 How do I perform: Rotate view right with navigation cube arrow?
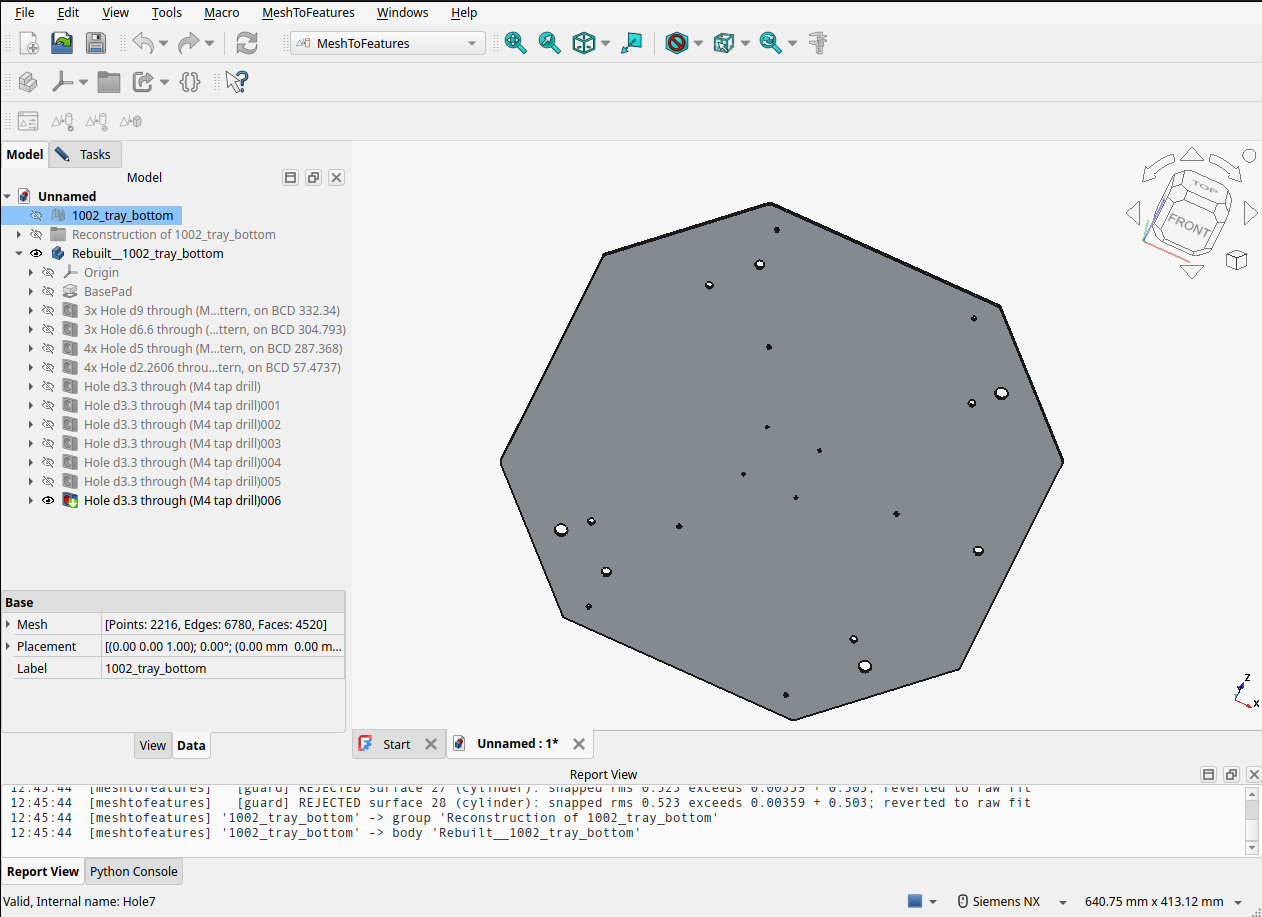(x=1250, y=213)
